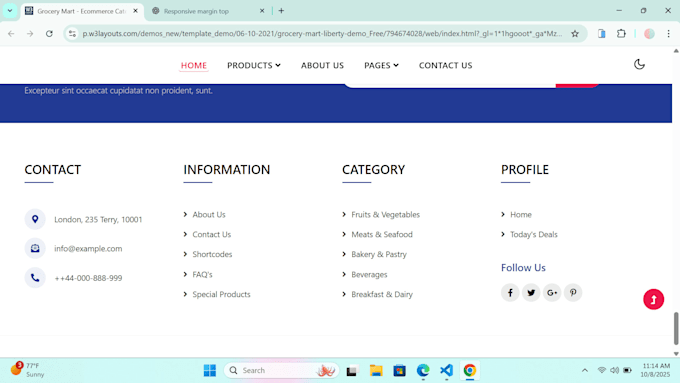680x383 pixels.
Task: Show hidden system tray icons
Action: (x=585, y=370)
